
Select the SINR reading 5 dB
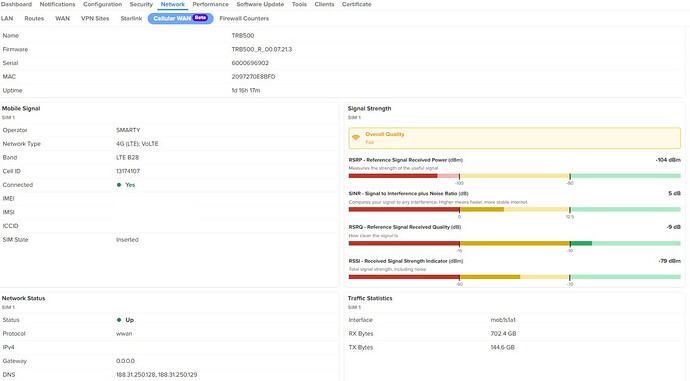(x=674, y=193)
